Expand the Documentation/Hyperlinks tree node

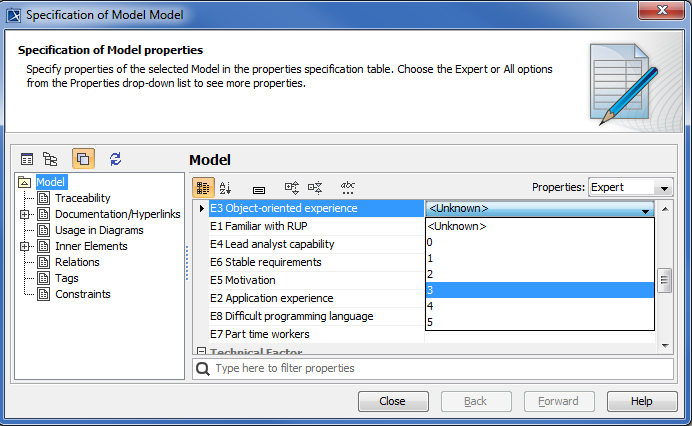tap(24, 214)
